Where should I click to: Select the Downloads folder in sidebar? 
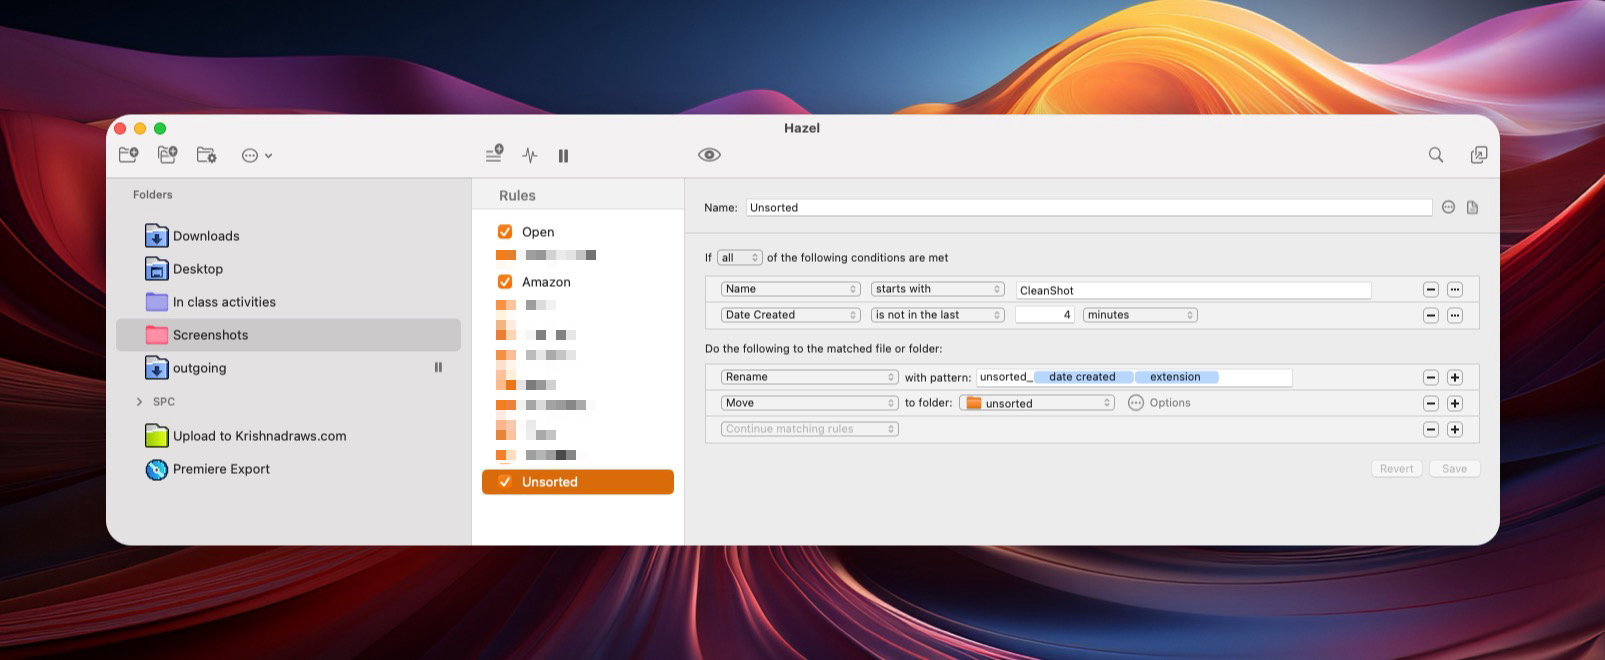coord(206,236)
